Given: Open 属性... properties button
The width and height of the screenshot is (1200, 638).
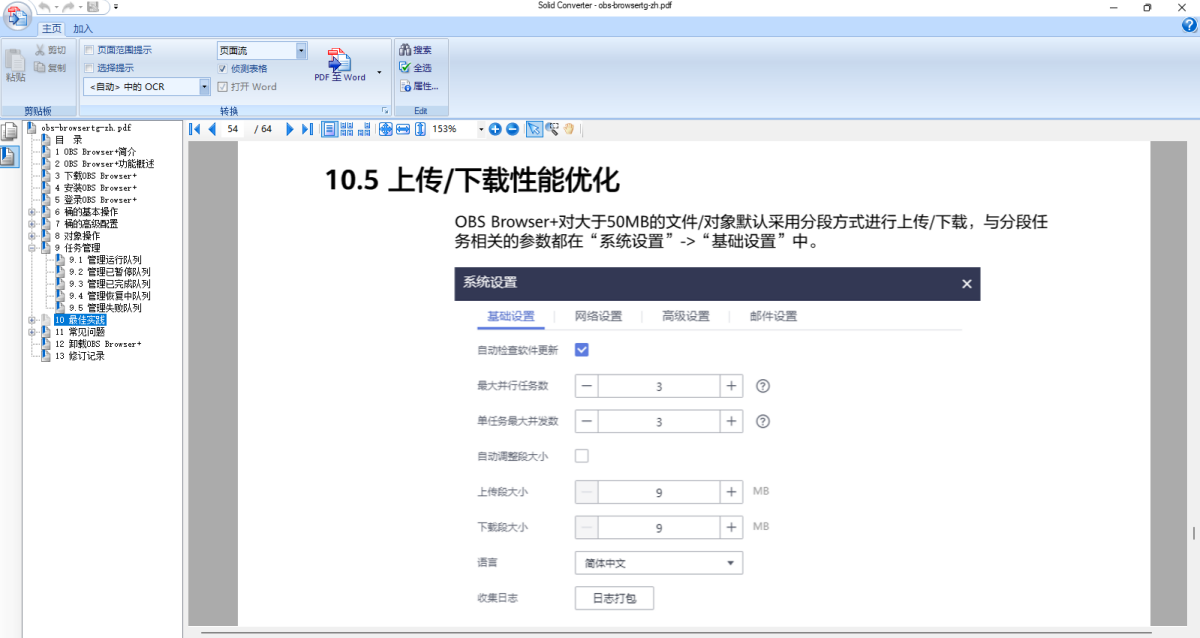Looking at the screenshot, I should pos(418,86).
